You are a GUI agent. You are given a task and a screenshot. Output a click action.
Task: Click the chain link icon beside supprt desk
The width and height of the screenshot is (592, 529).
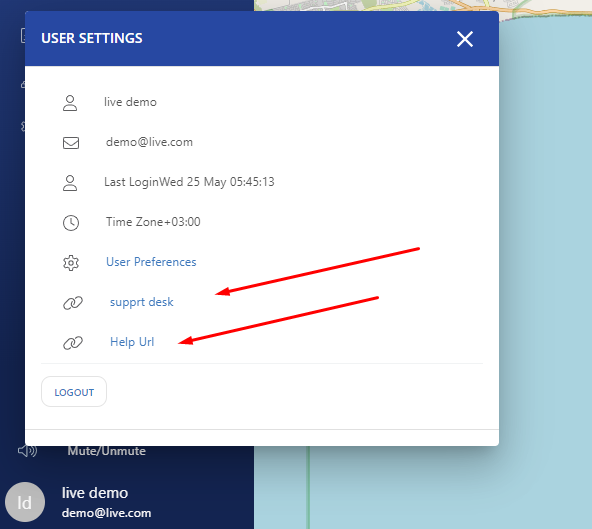(72, 303)
